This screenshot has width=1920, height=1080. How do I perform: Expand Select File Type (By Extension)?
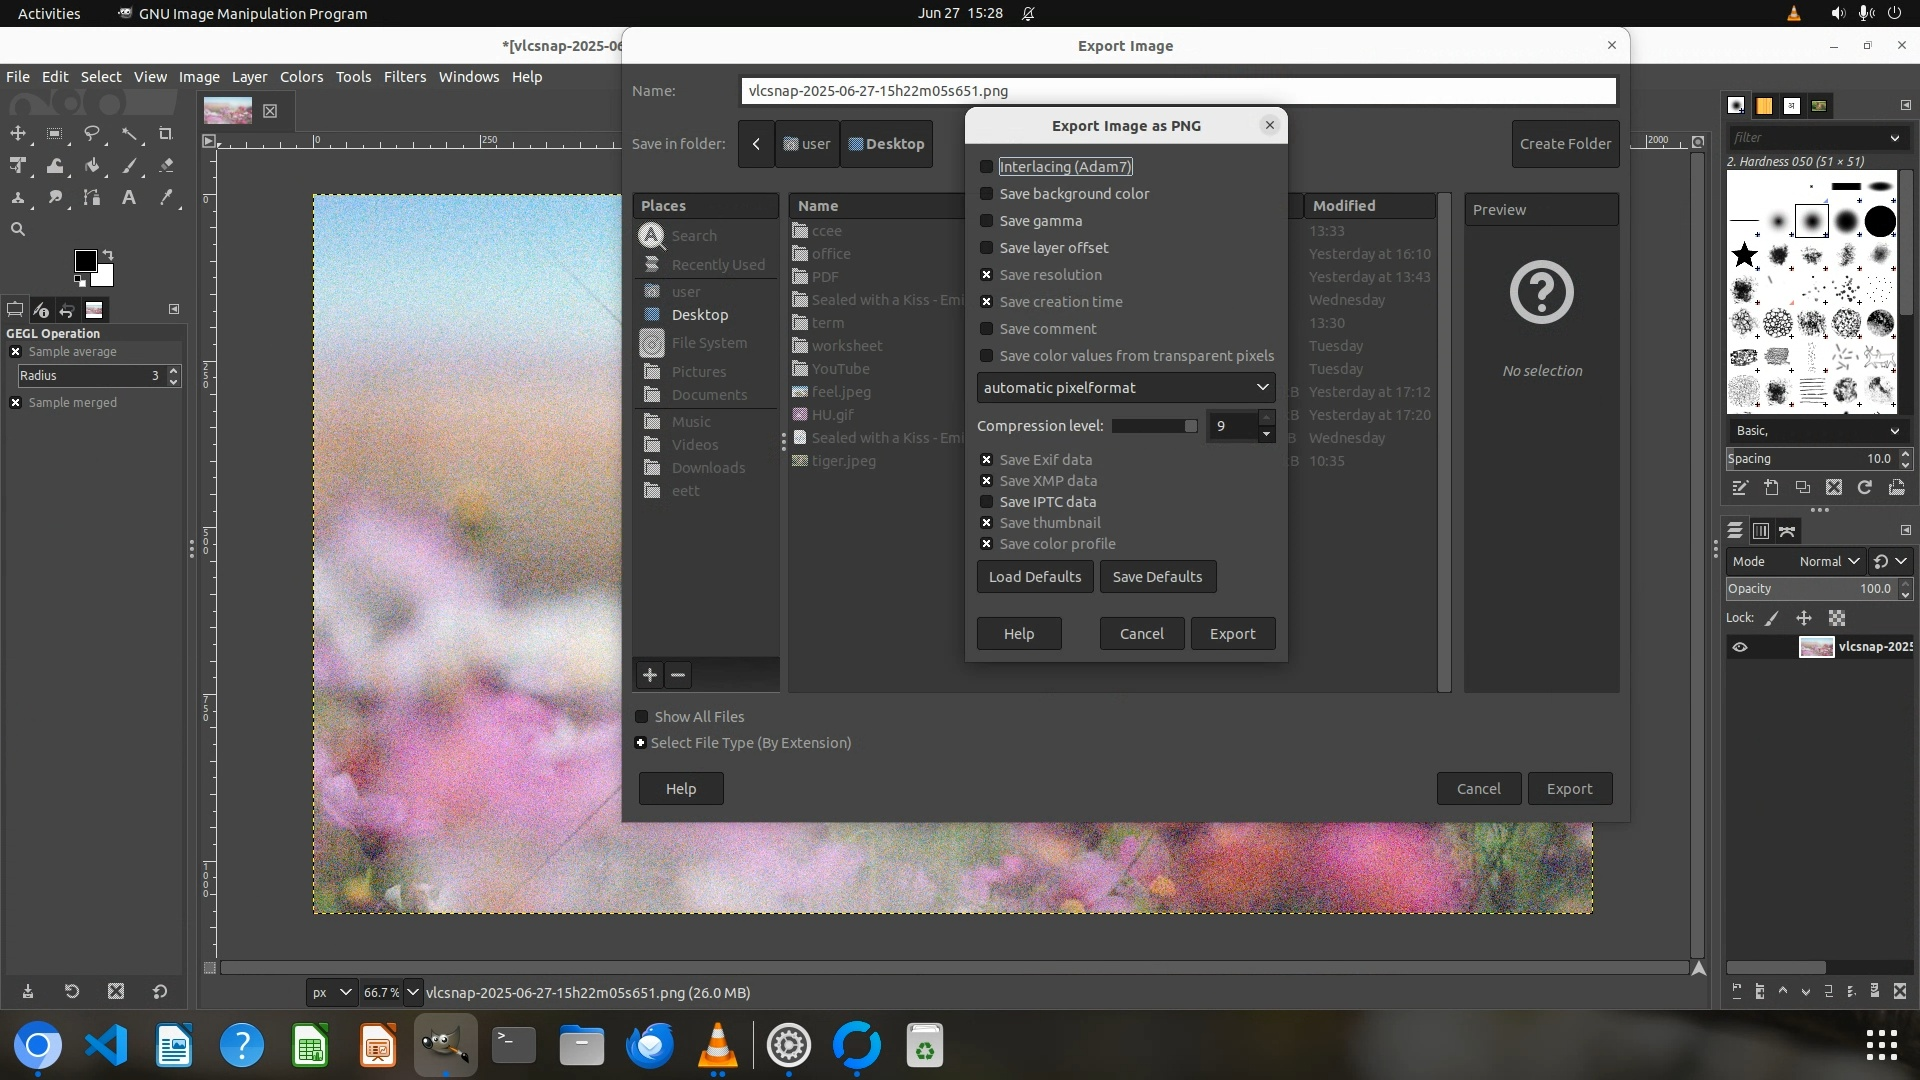[x=641, y=743]
